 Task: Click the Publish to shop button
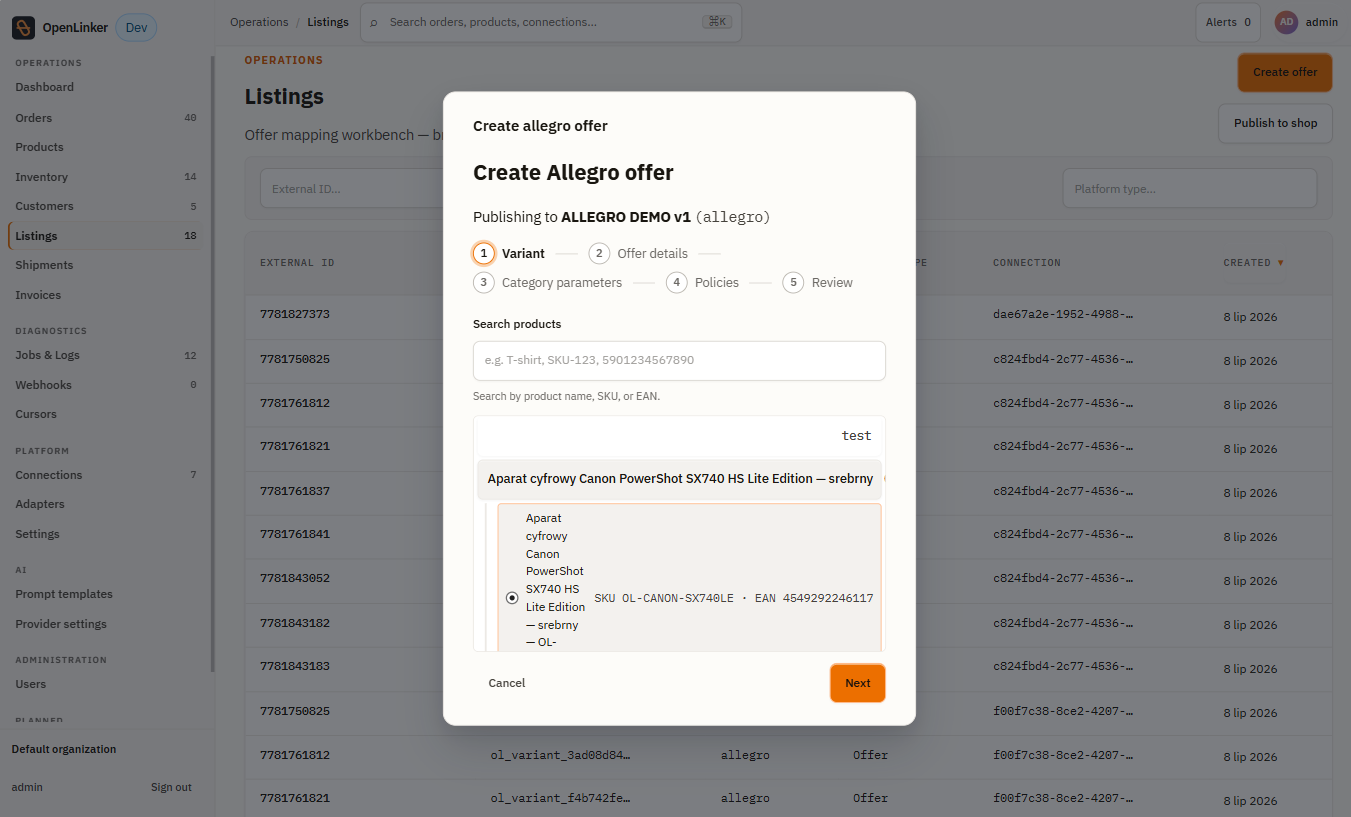1275,123
